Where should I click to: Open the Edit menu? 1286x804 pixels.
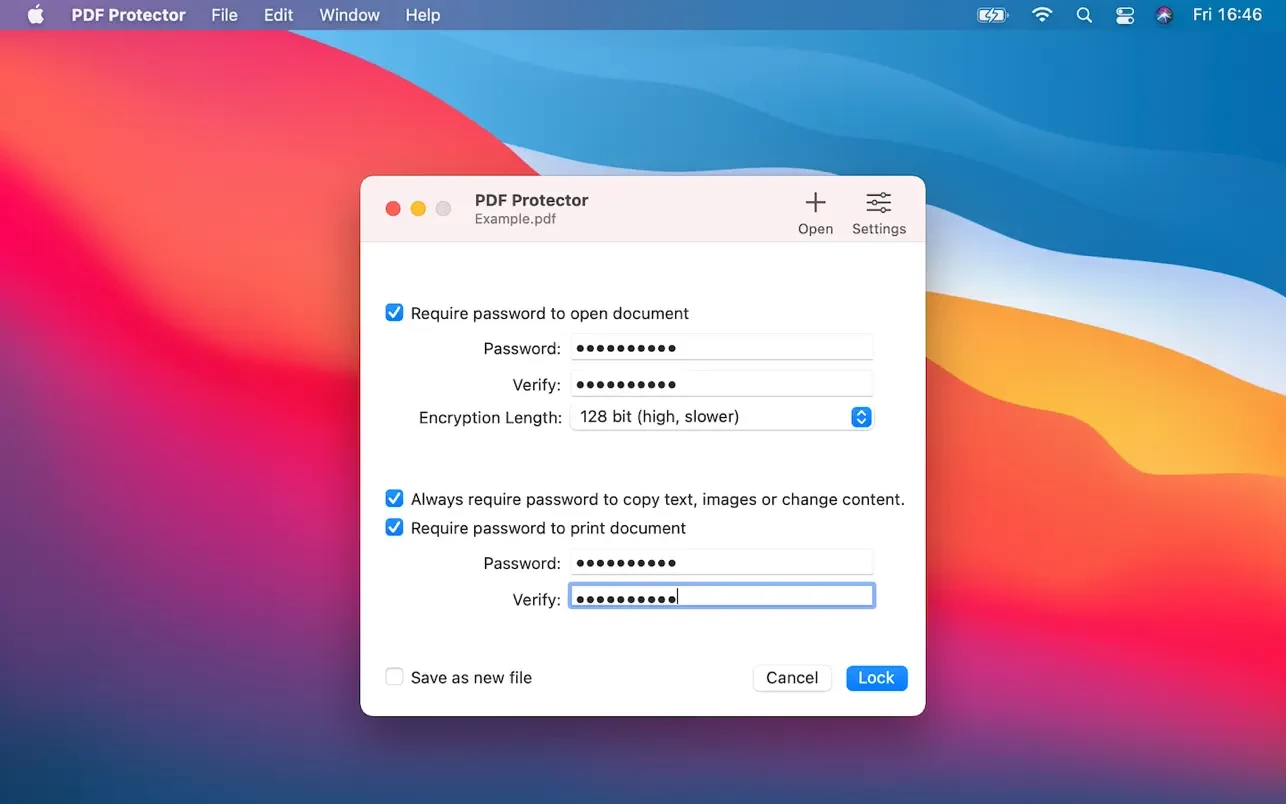[278, 15]
